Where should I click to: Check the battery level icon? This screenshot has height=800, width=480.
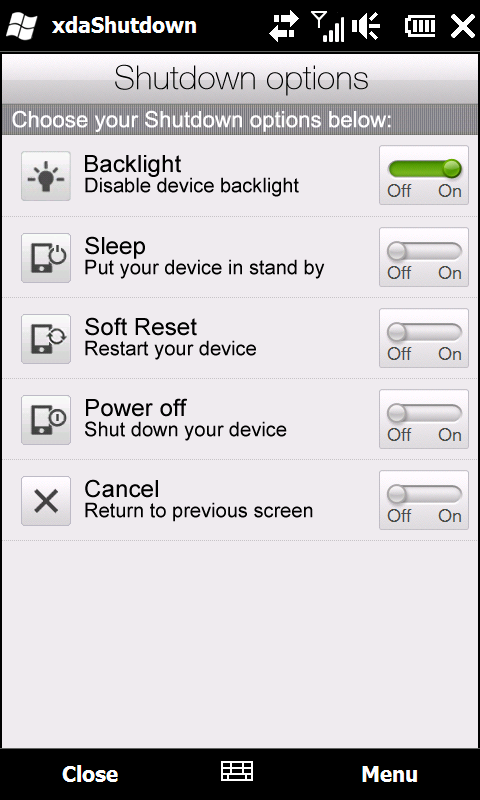tap(420, 26)
